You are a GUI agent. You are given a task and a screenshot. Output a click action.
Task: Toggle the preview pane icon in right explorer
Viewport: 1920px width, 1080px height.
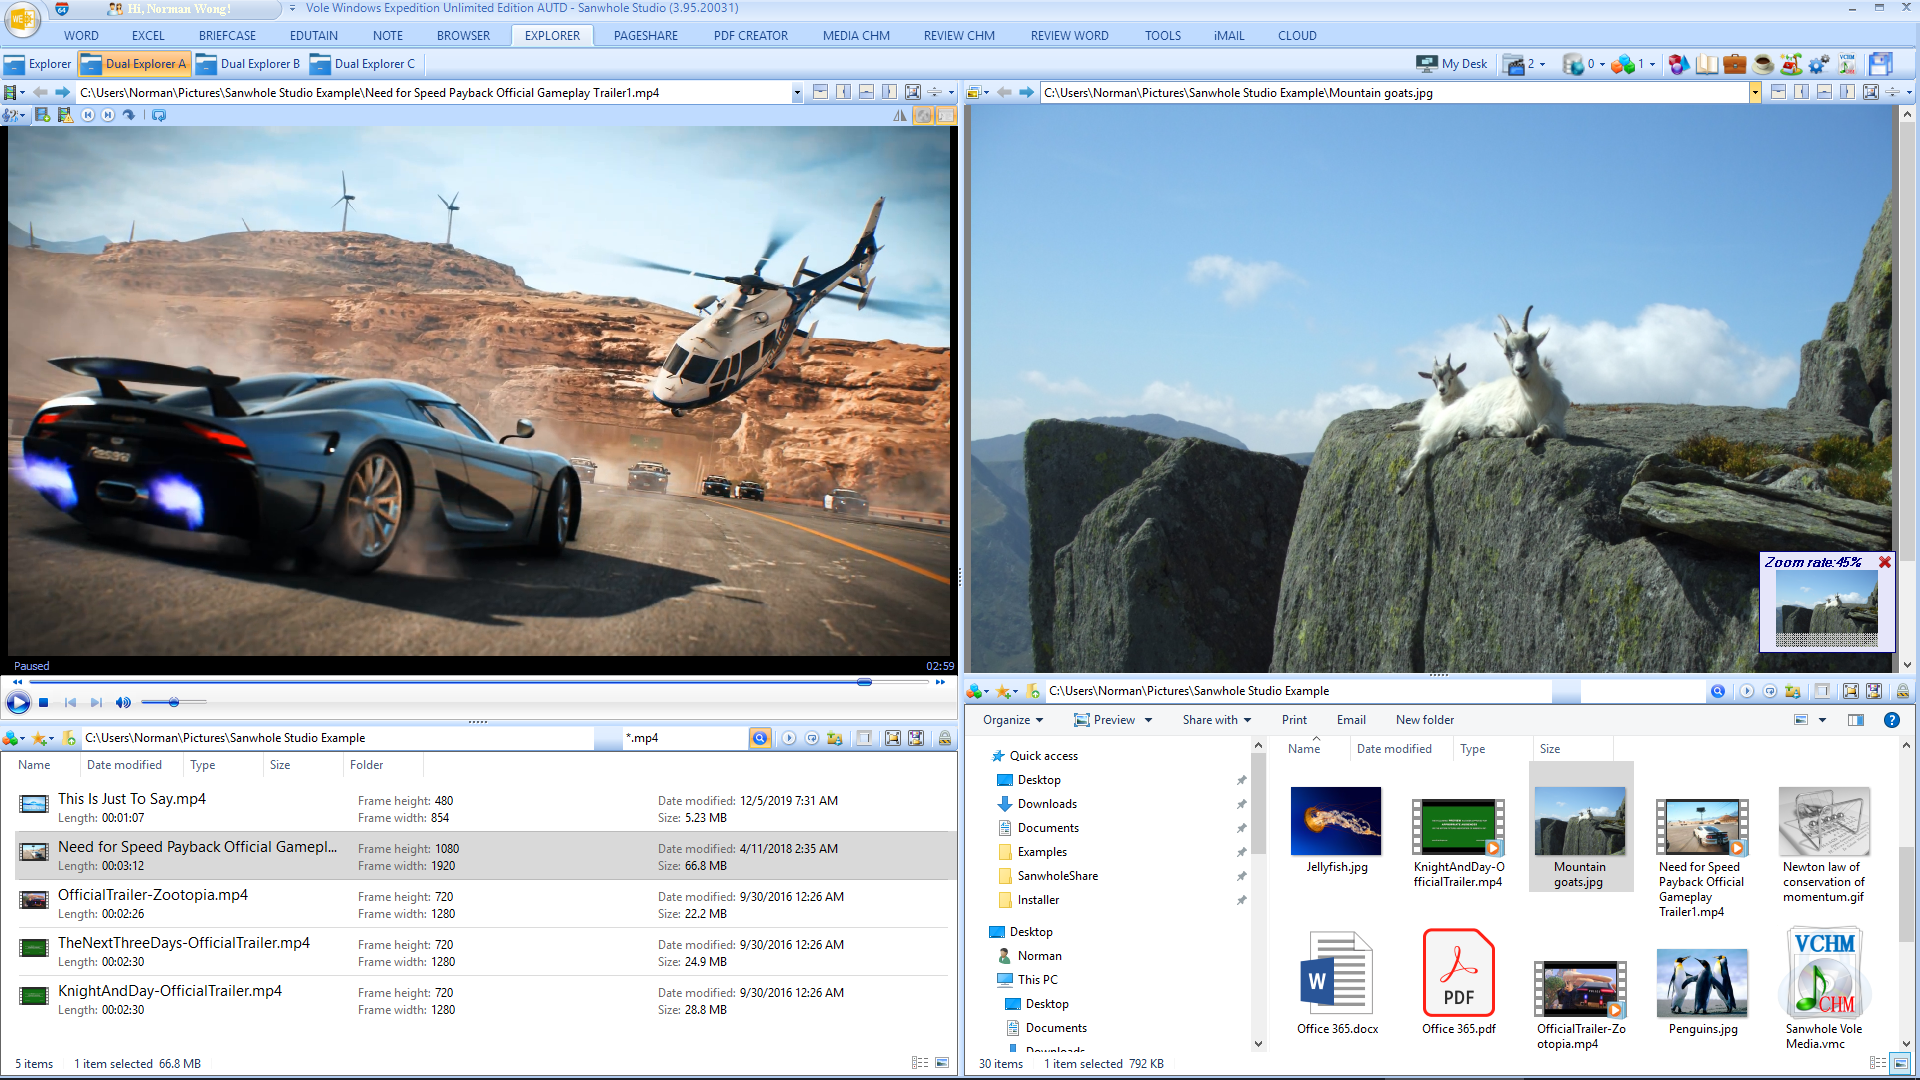point(1856,720)
